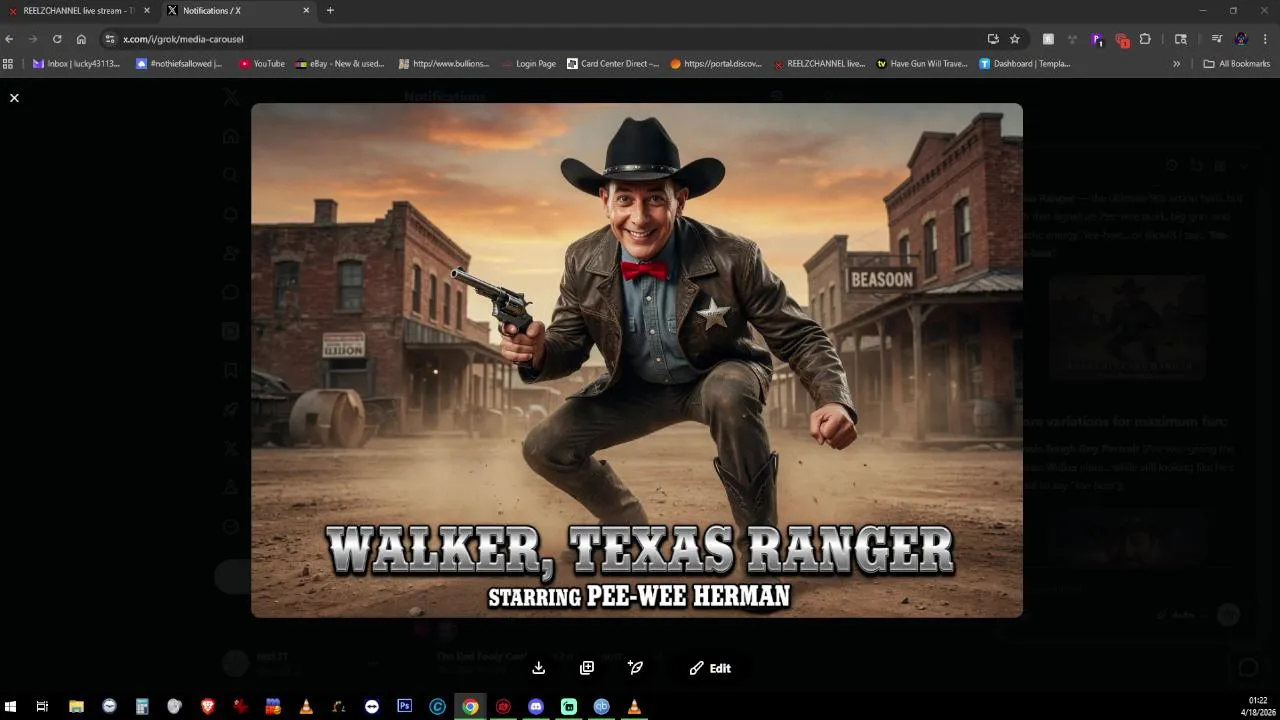Click the red extension icon with badge
Viewport: 1280px width, 720px height.
(x=1122, y=40)
